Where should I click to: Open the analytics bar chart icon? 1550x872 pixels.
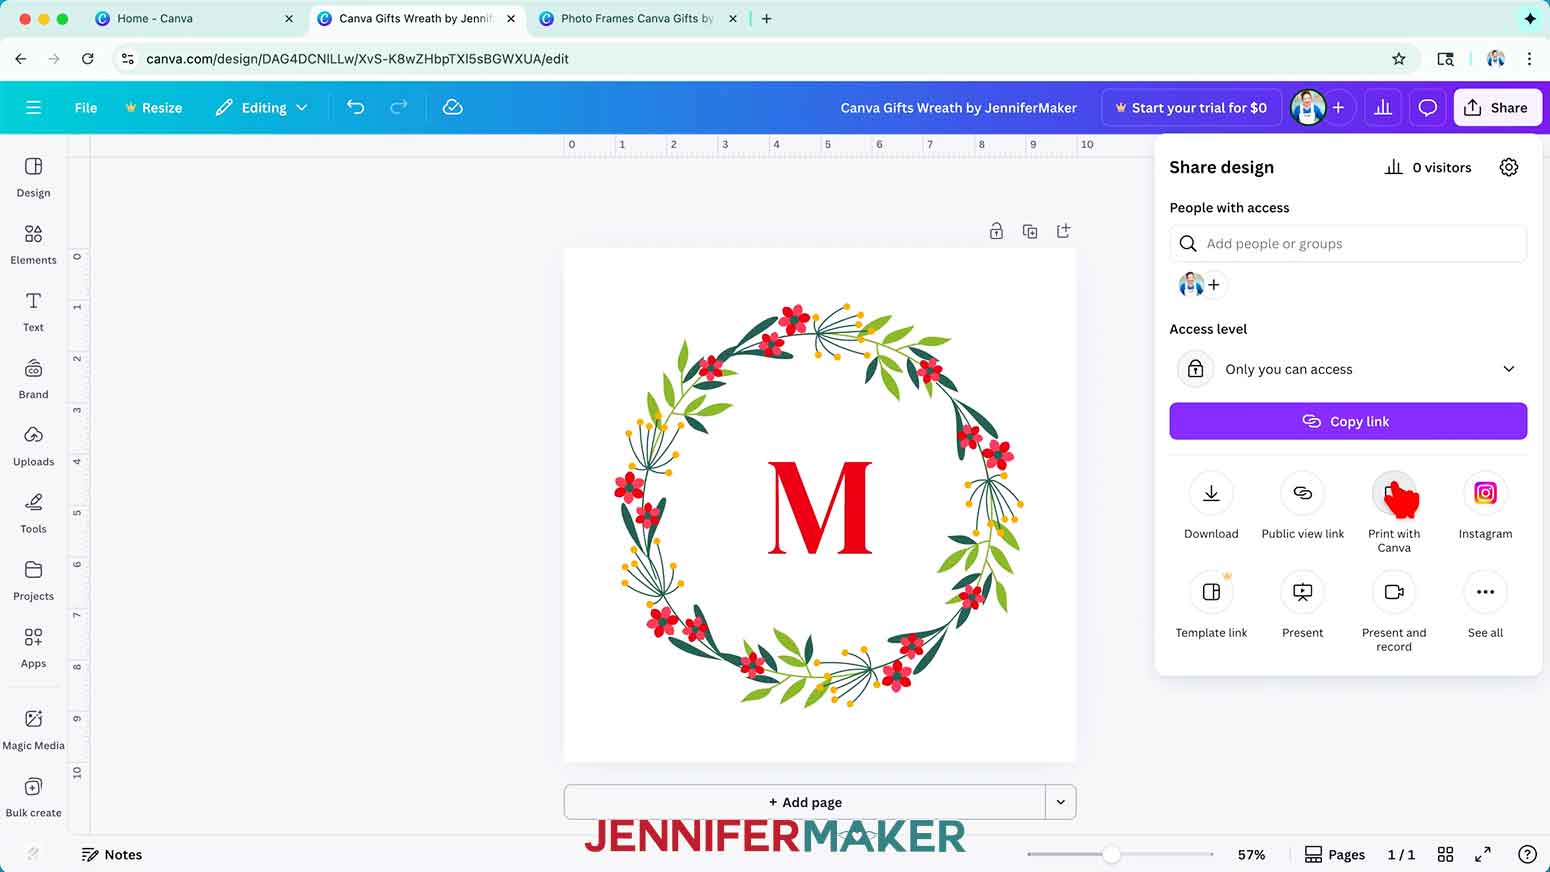click(x=1383, y=107)
